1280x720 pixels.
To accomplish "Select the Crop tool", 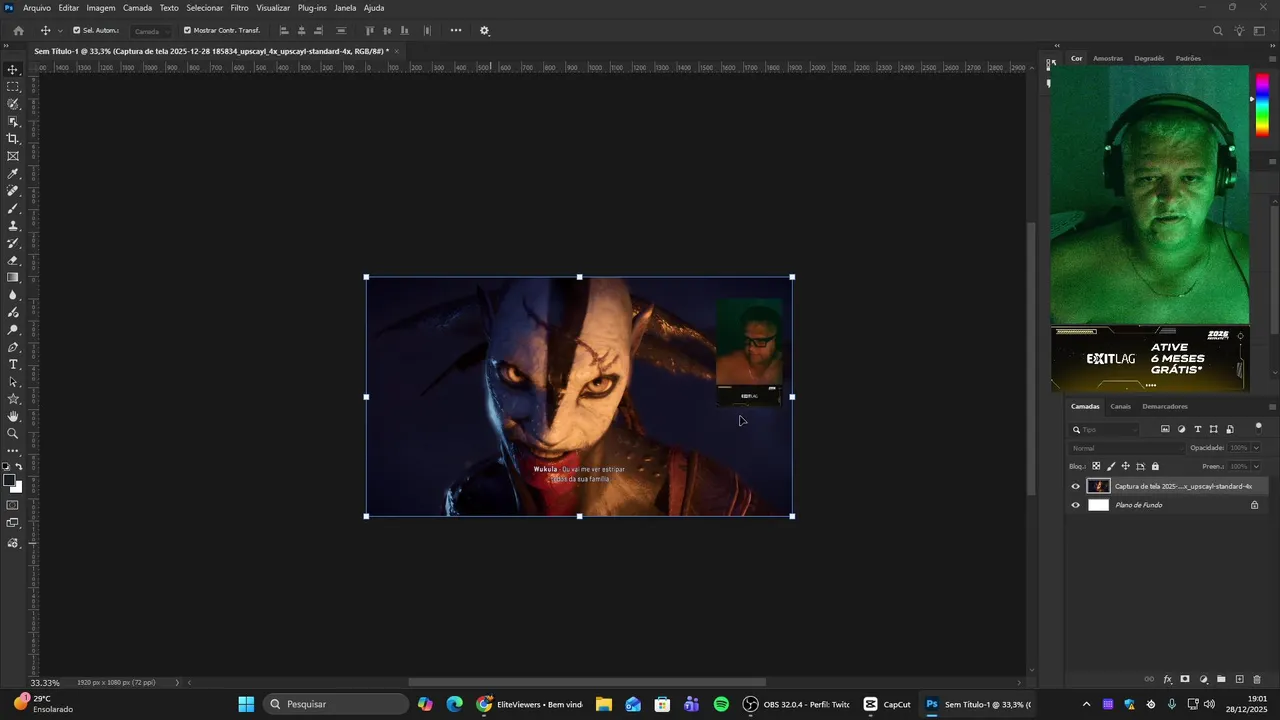I will click(x=13, y=139).
